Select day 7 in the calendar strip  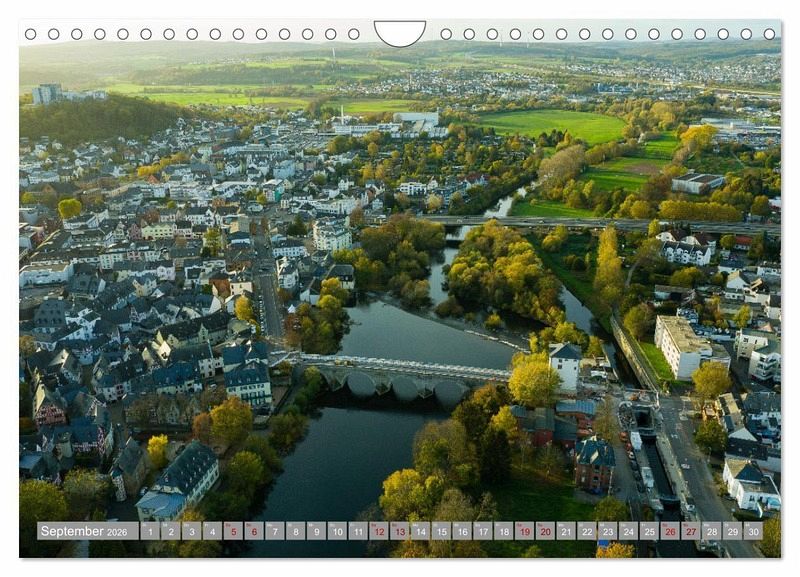(275, 531)
